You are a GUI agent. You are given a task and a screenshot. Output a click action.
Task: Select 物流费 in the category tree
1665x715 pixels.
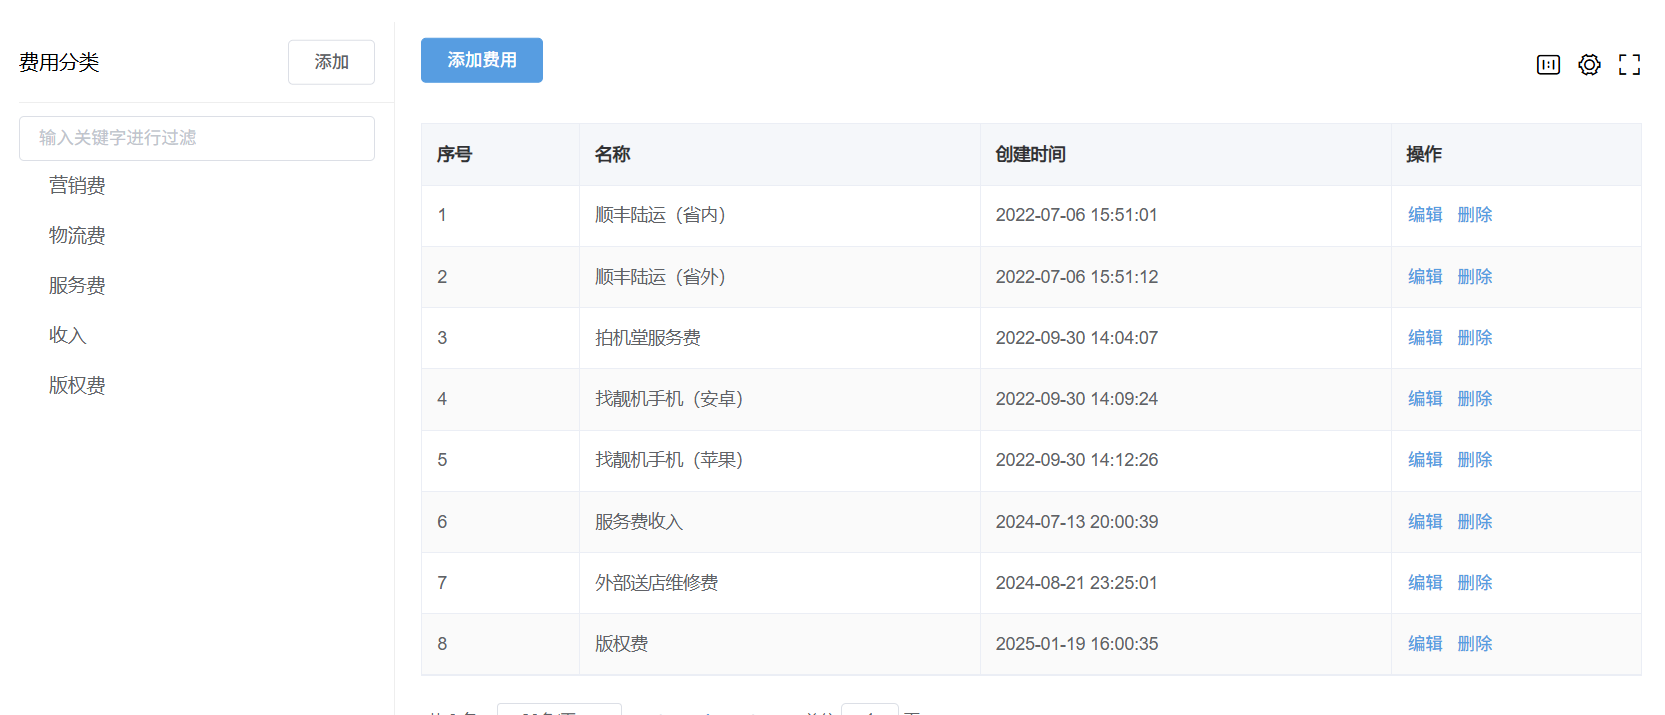[77, 235]
